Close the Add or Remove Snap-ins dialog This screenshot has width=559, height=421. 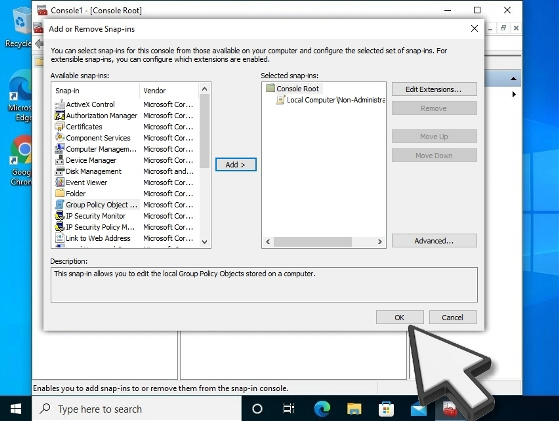474,29
